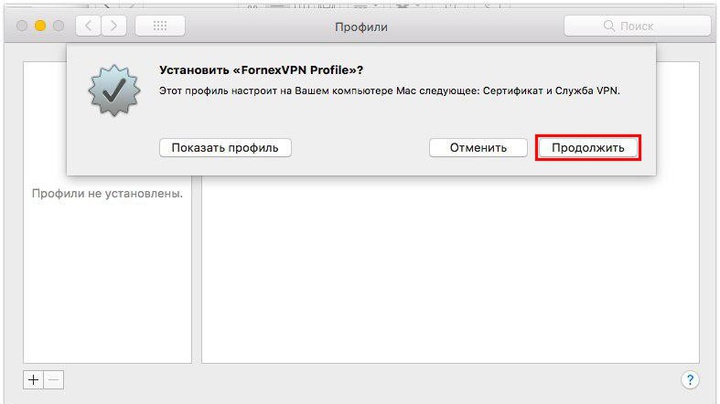
Task: Go forward with the right arrow button
Action: tap(113, 26)
